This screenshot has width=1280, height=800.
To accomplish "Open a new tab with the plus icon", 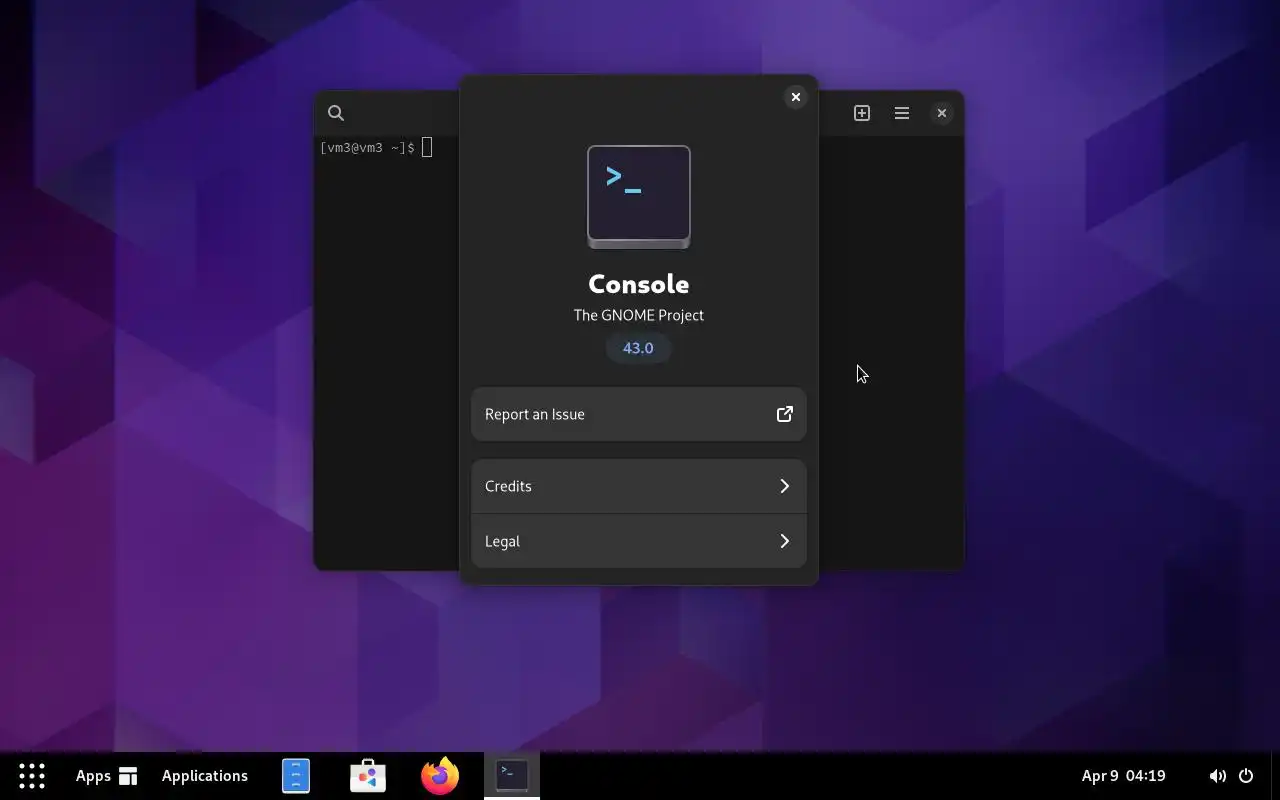I will pyautogui.click(x=862, y=113).
